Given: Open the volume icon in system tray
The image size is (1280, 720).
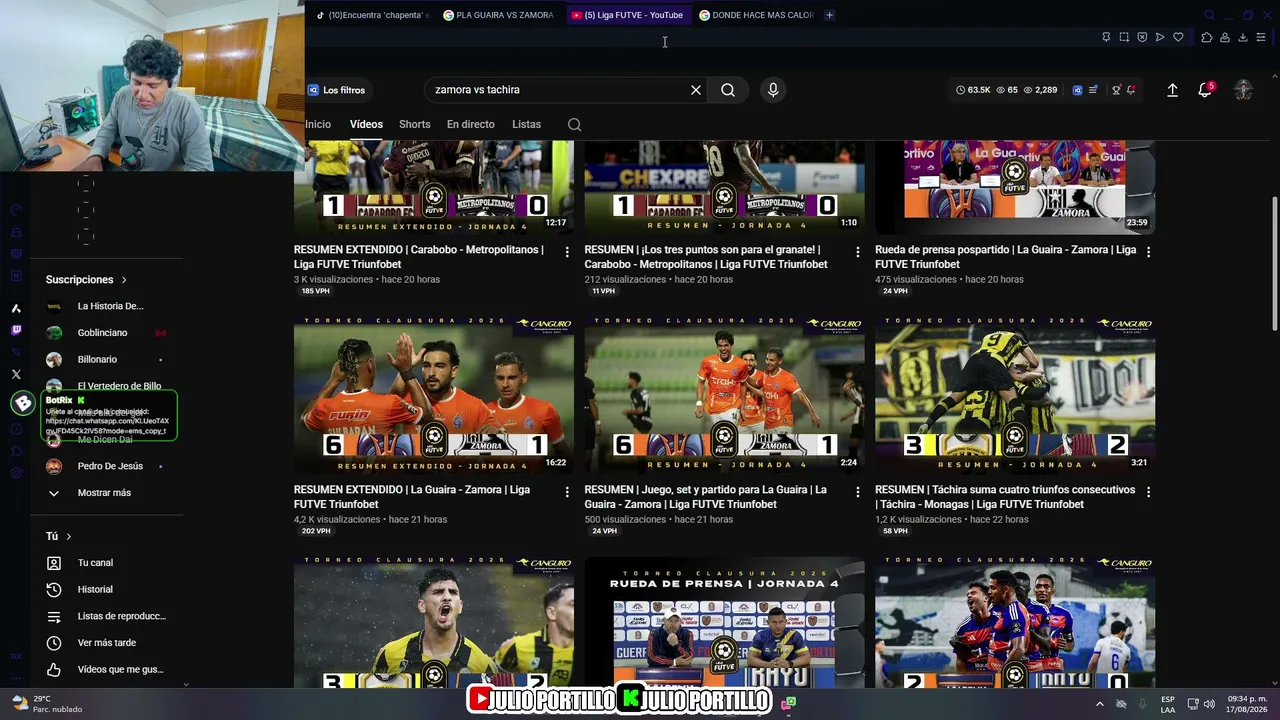Looking at the screenshot, I should pos(1210,704).
